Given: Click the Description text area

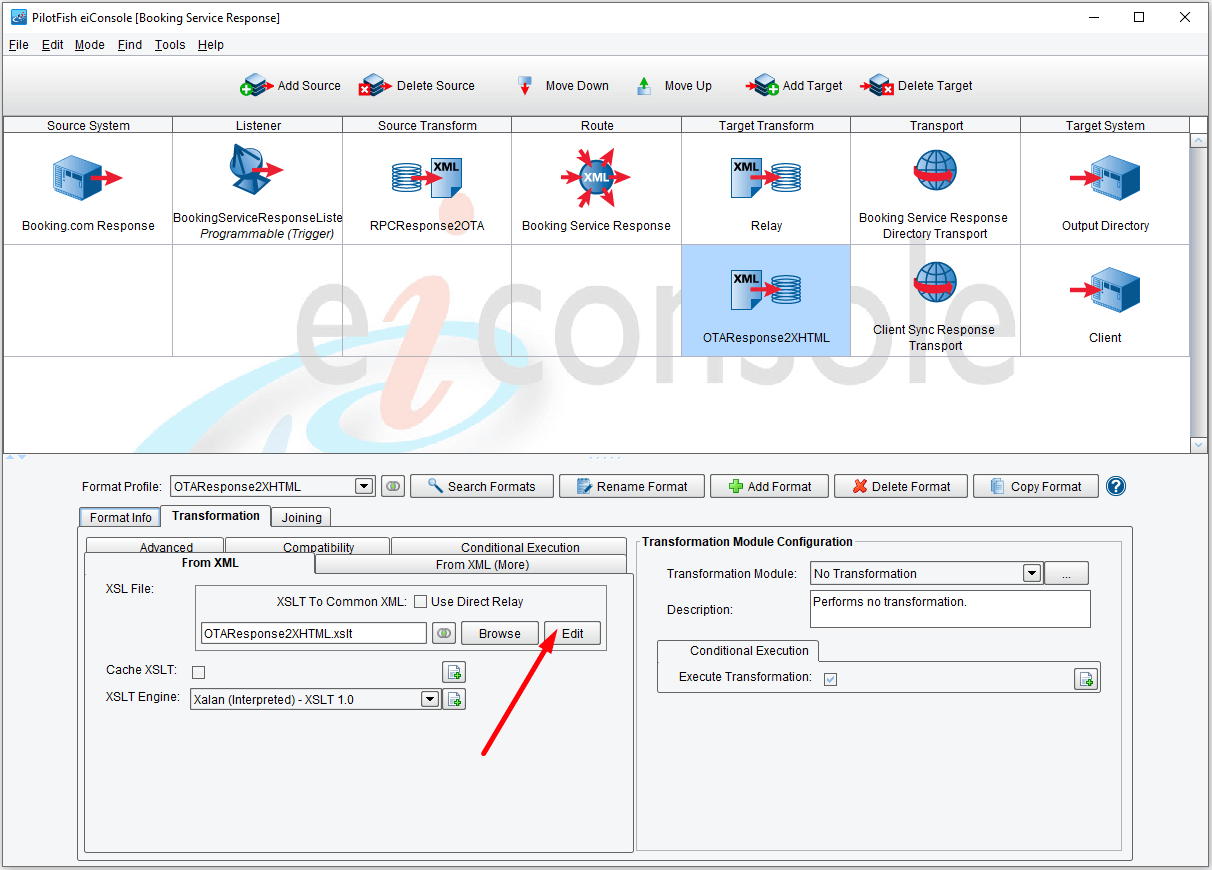Looking at the screenshot, I should coord(950,609).
